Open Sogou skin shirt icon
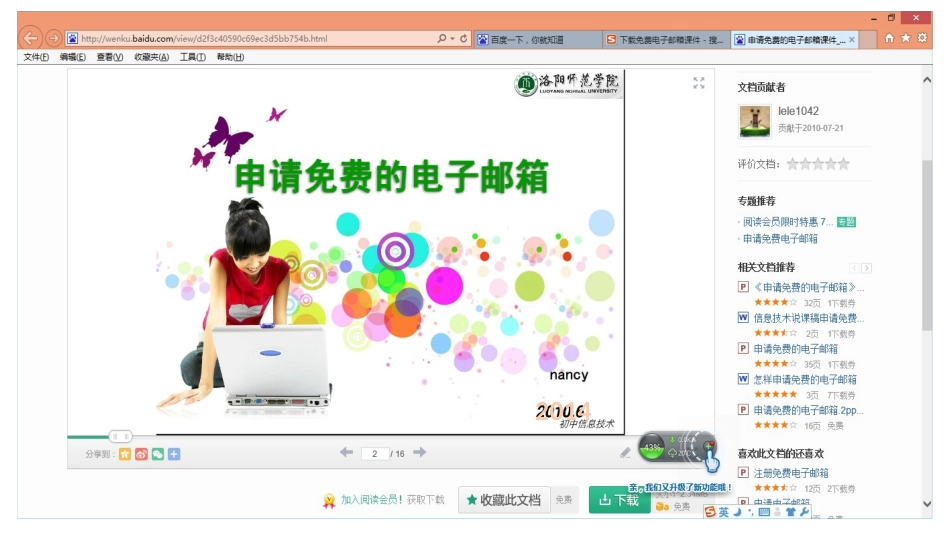Screen dimensions: 950x535 tap(791, 513)
